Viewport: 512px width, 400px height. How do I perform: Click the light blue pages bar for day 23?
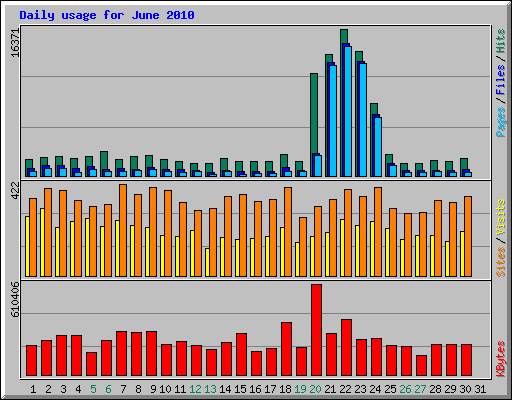click(x=363, y=120)
